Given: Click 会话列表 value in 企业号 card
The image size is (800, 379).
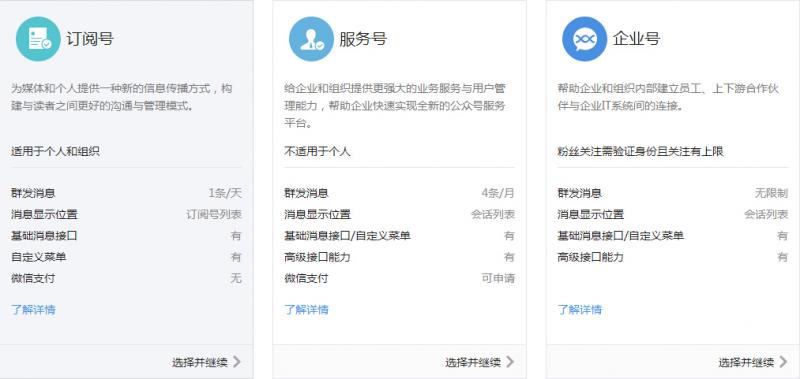Looking at the screenshot, I should point(766,215).
